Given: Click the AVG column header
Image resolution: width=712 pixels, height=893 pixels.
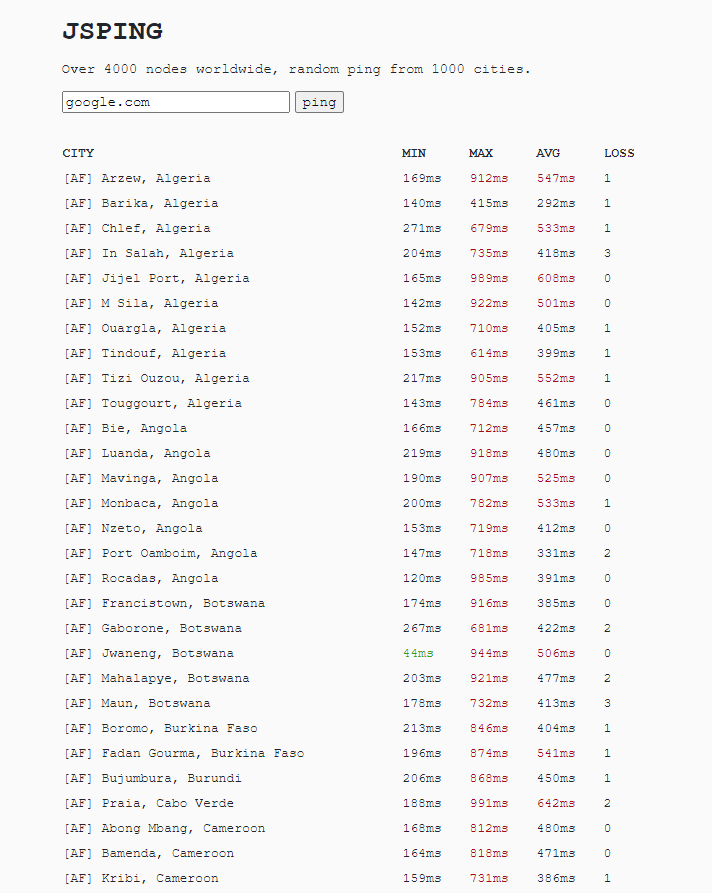Looking at the screenshot, I should click(548, 153).
